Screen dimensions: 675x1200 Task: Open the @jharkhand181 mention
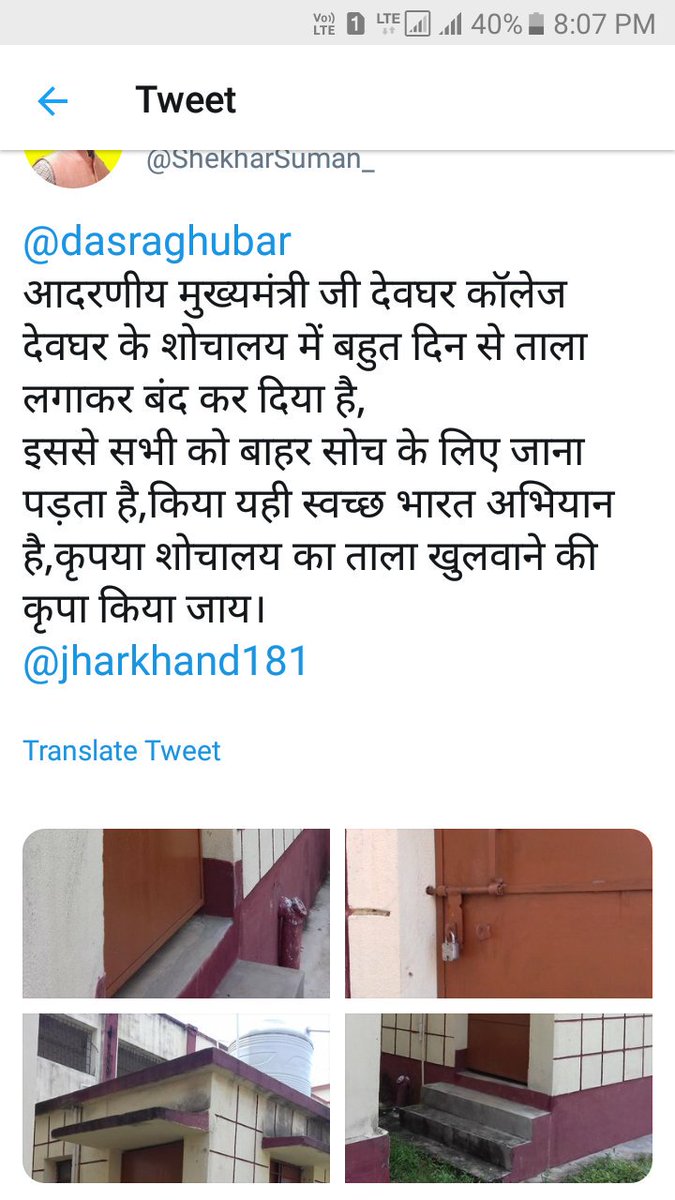pos(166,662)
